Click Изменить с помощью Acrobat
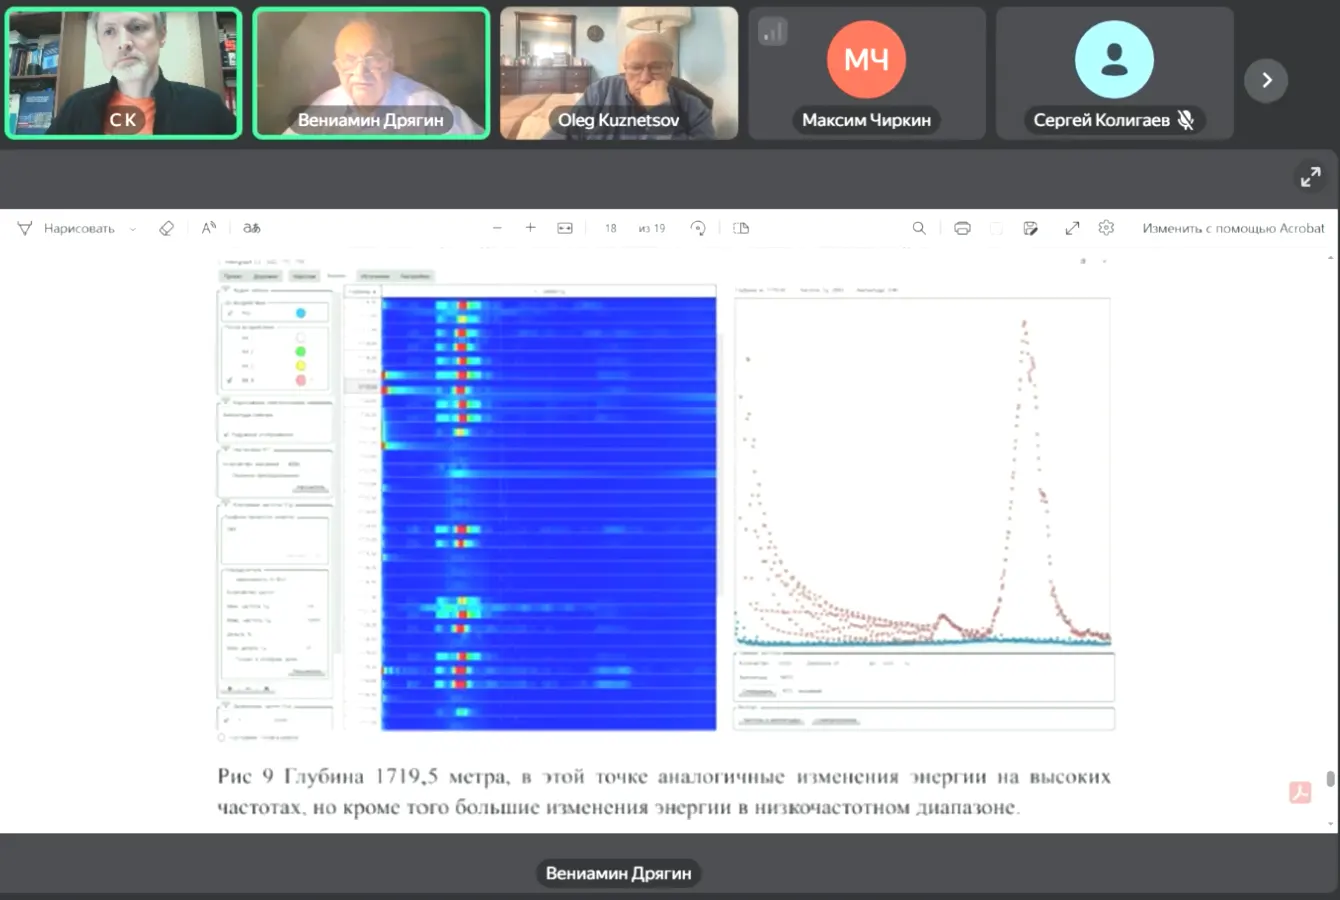 1233,228
